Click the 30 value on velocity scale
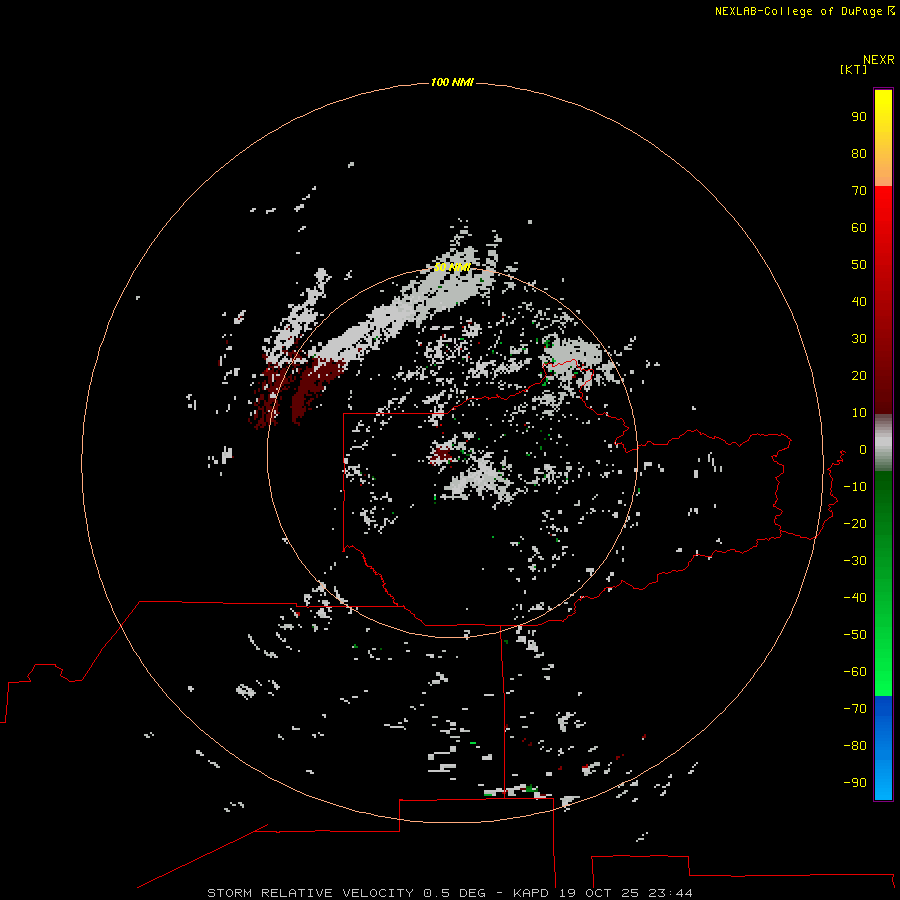This screenshot has height=900, width=900. pyautogui.click(x=859, y=339)
